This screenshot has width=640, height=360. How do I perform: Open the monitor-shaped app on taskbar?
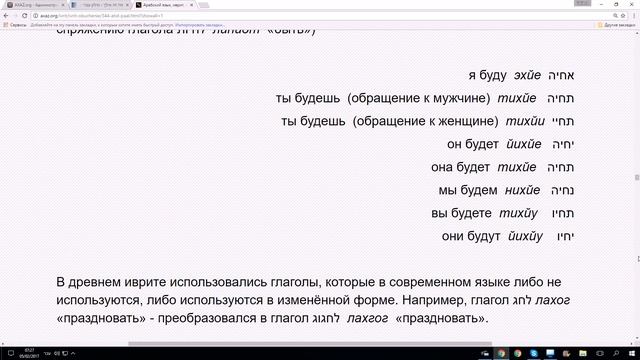[550, 353]
